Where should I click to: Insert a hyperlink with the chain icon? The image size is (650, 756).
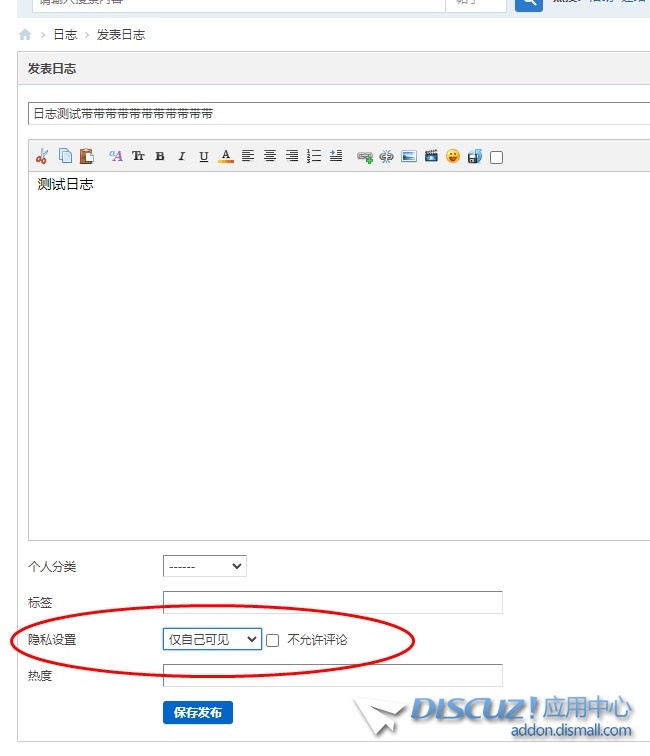pos(365,157)
